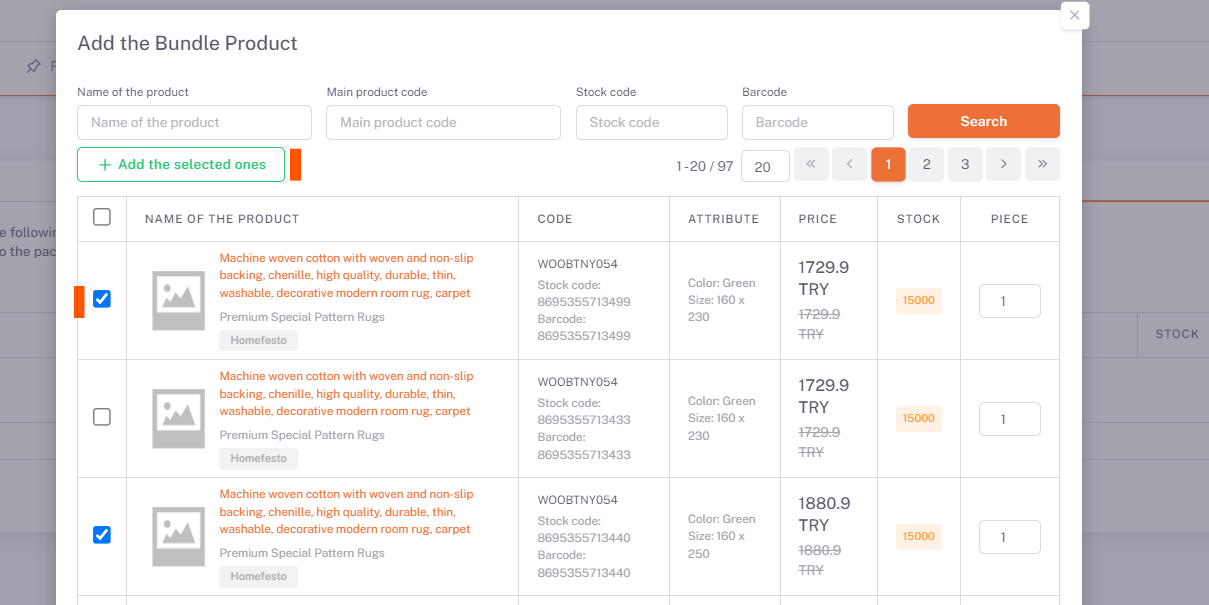Go to first page of results
Viewport: 1209px width, 605px height.
tap(811, 165)
